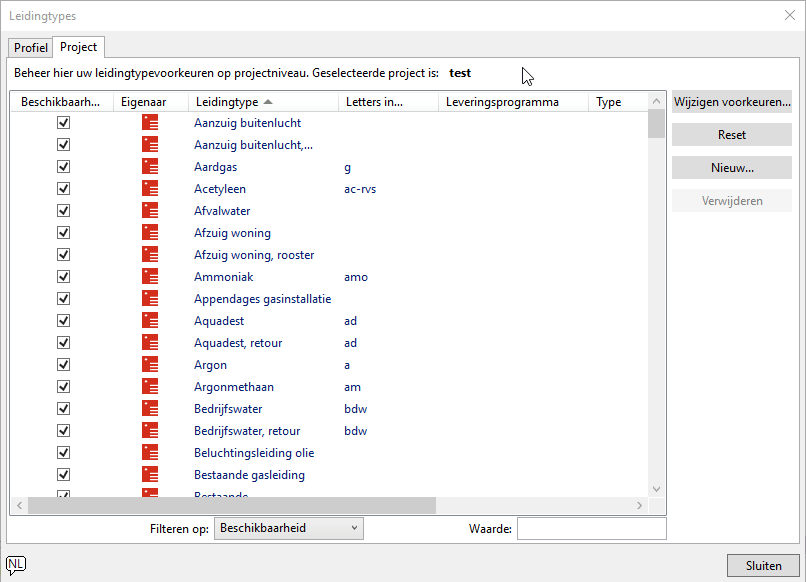Sort by the Letters in... column header
806x582 pixels.
tap(388, 102)
